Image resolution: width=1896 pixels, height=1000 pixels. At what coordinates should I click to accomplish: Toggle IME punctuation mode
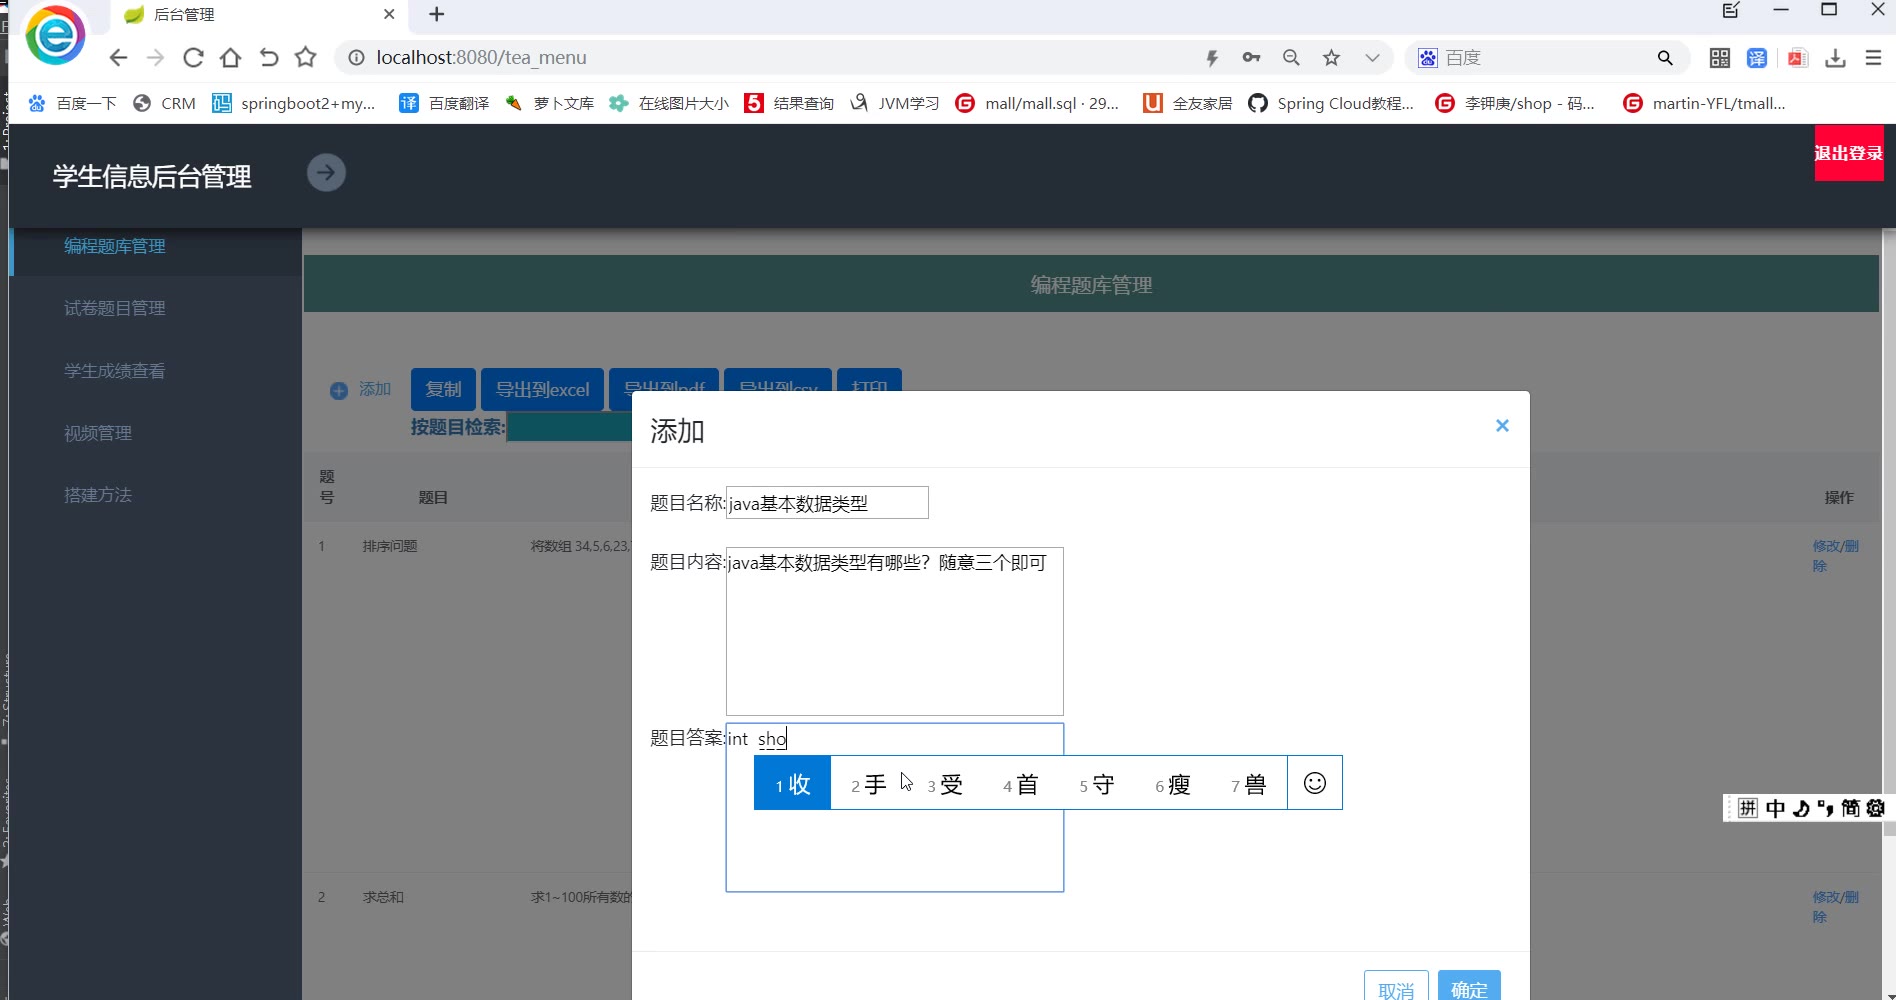[1825, 808]
